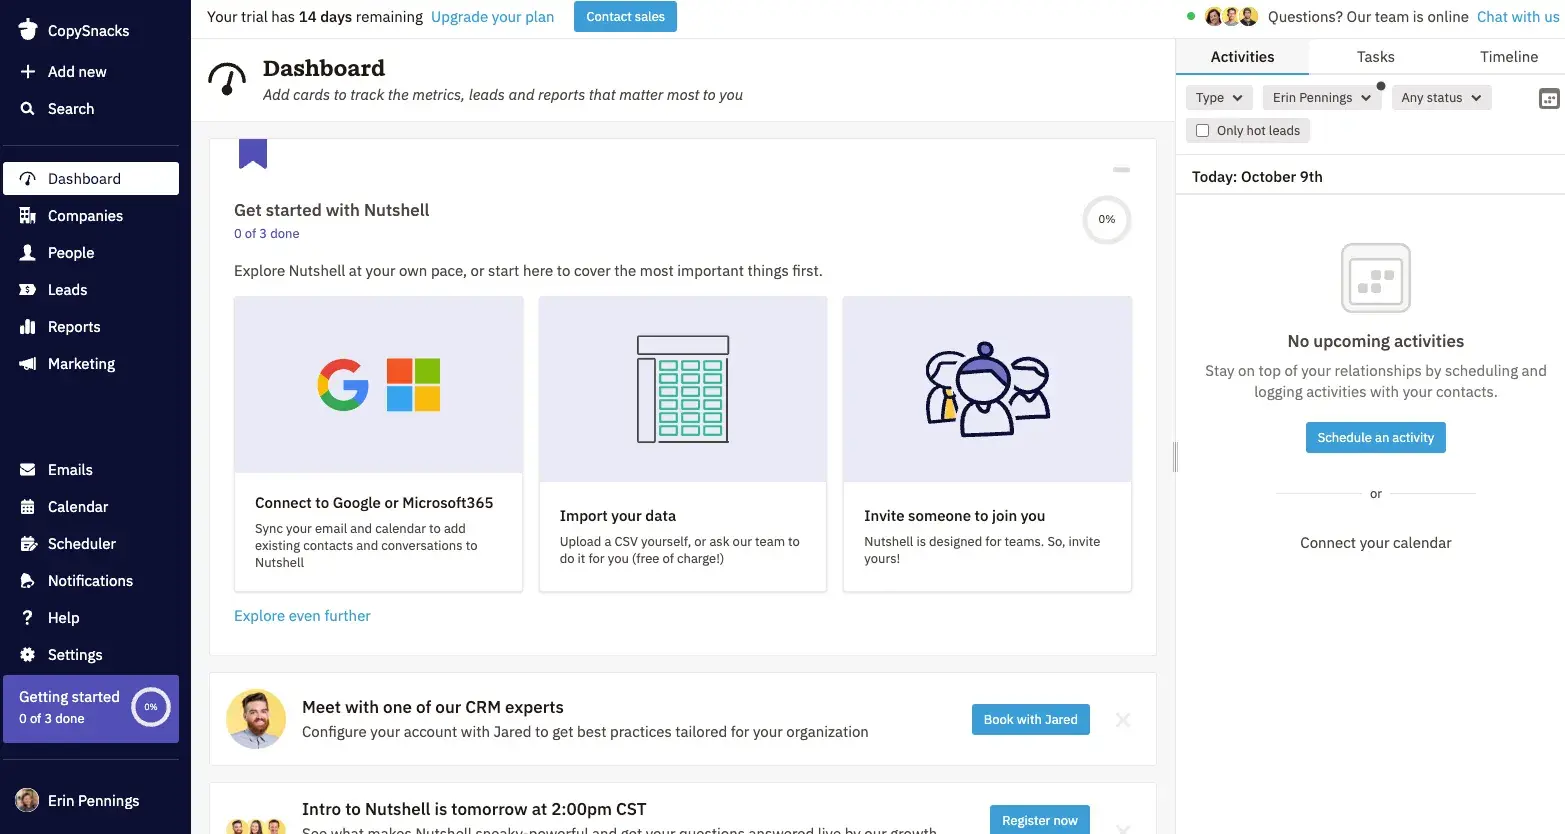Image resolution: width=1565 pixels, height=834 pixels.
Task: Switch to the Timeline tab
Action: click(1508, 57)
